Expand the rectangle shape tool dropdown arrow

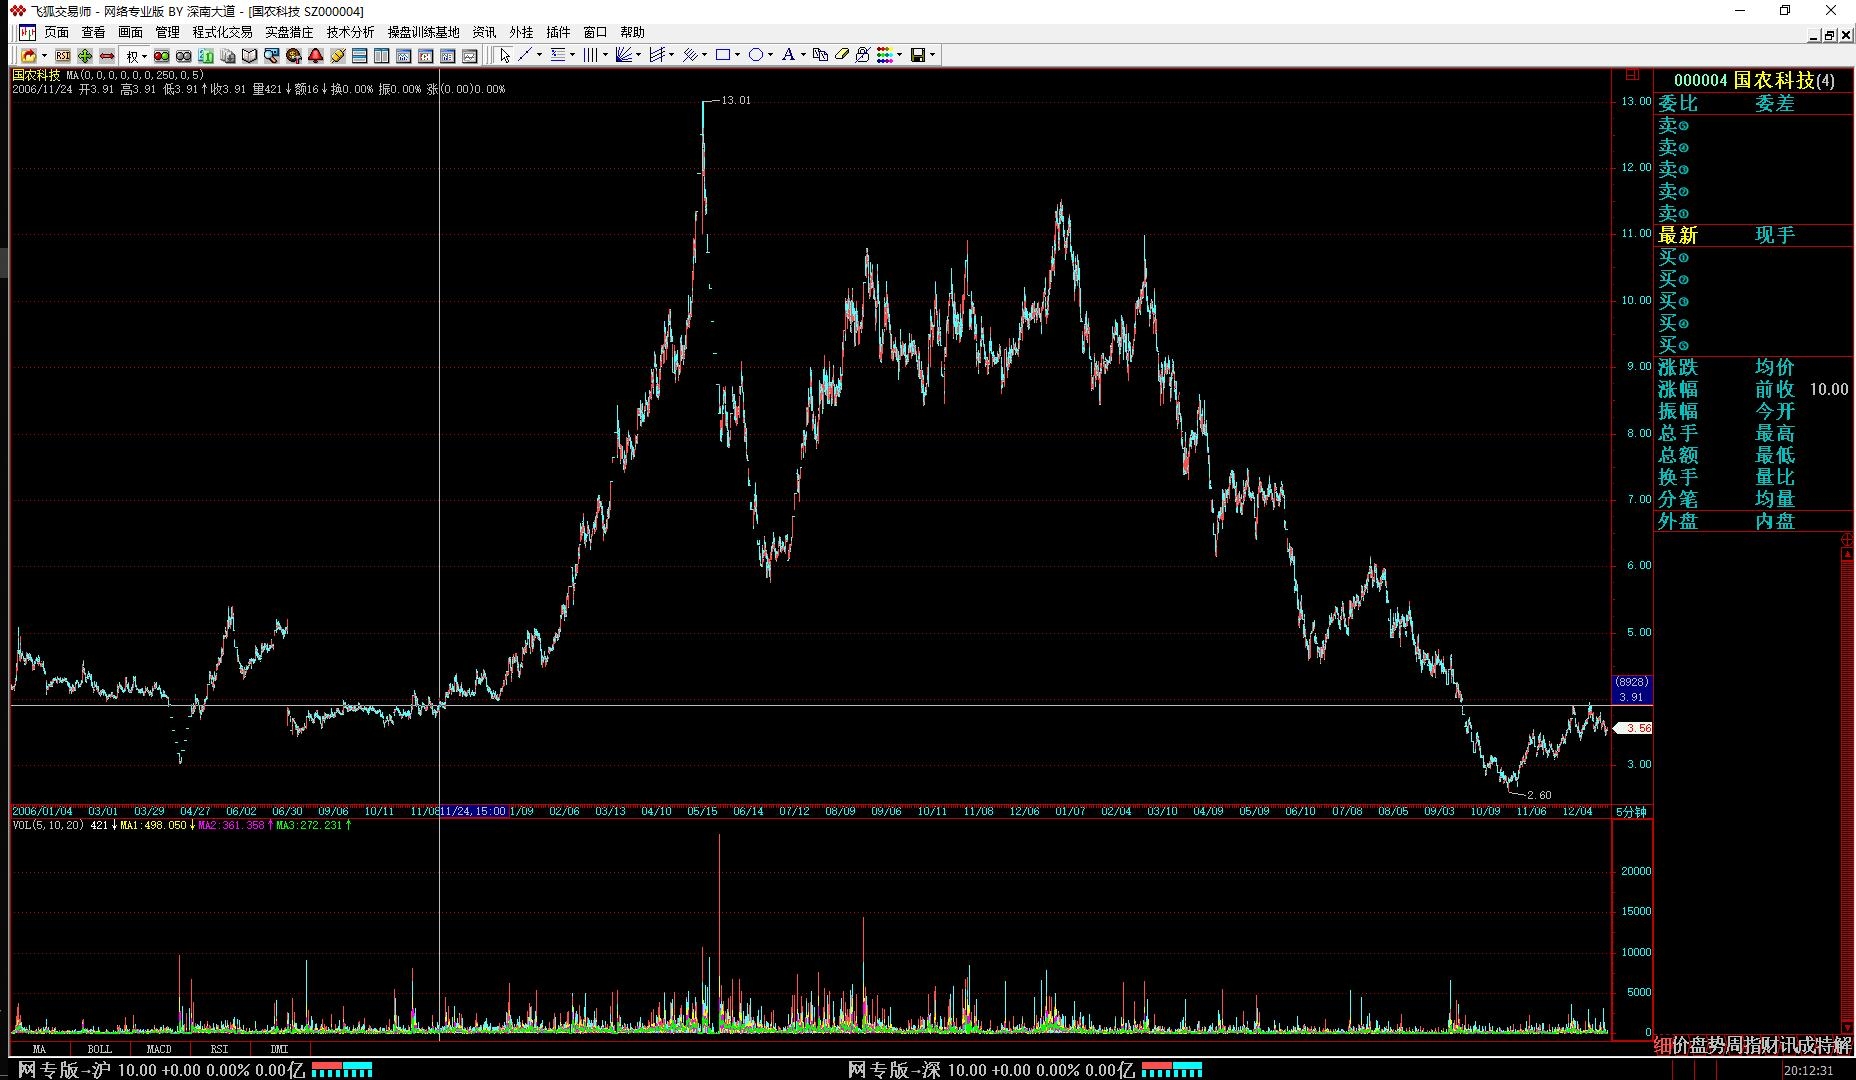pyautogui.click(x=737, y=55)
